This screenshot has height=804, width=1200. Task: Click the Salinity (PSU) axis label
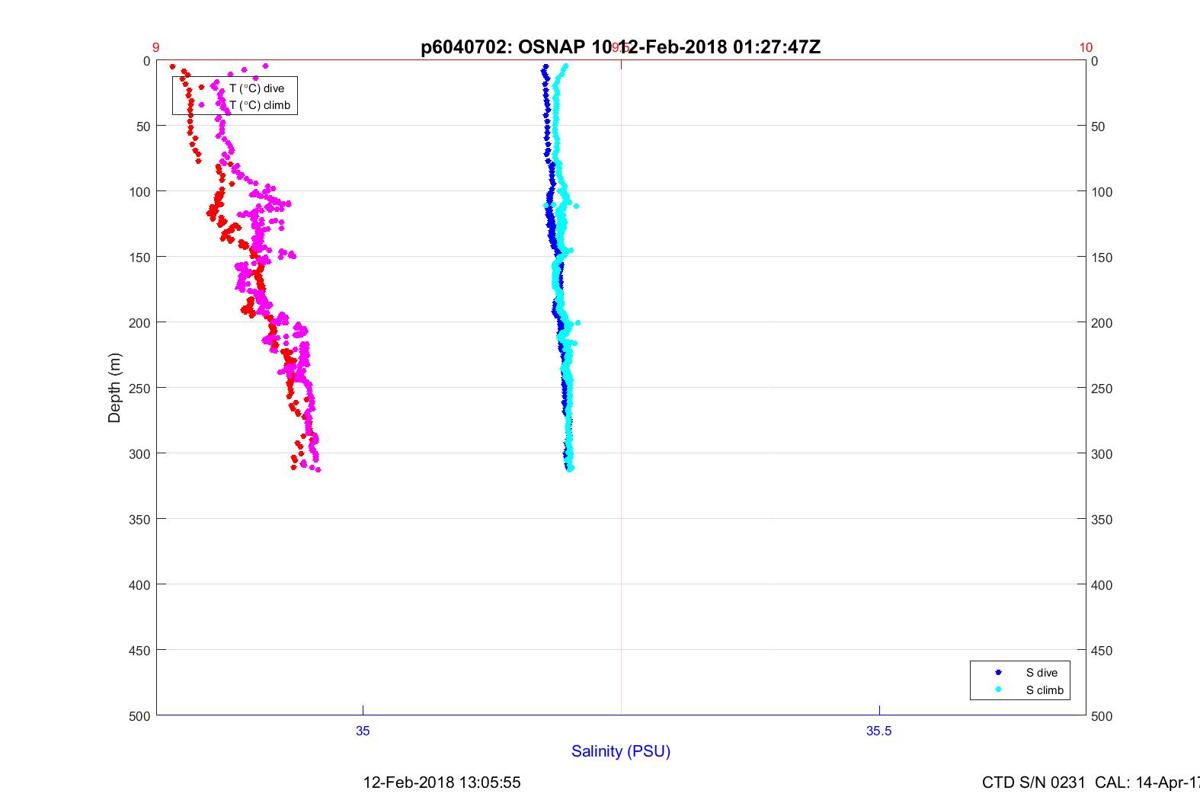tap(621, 751)
